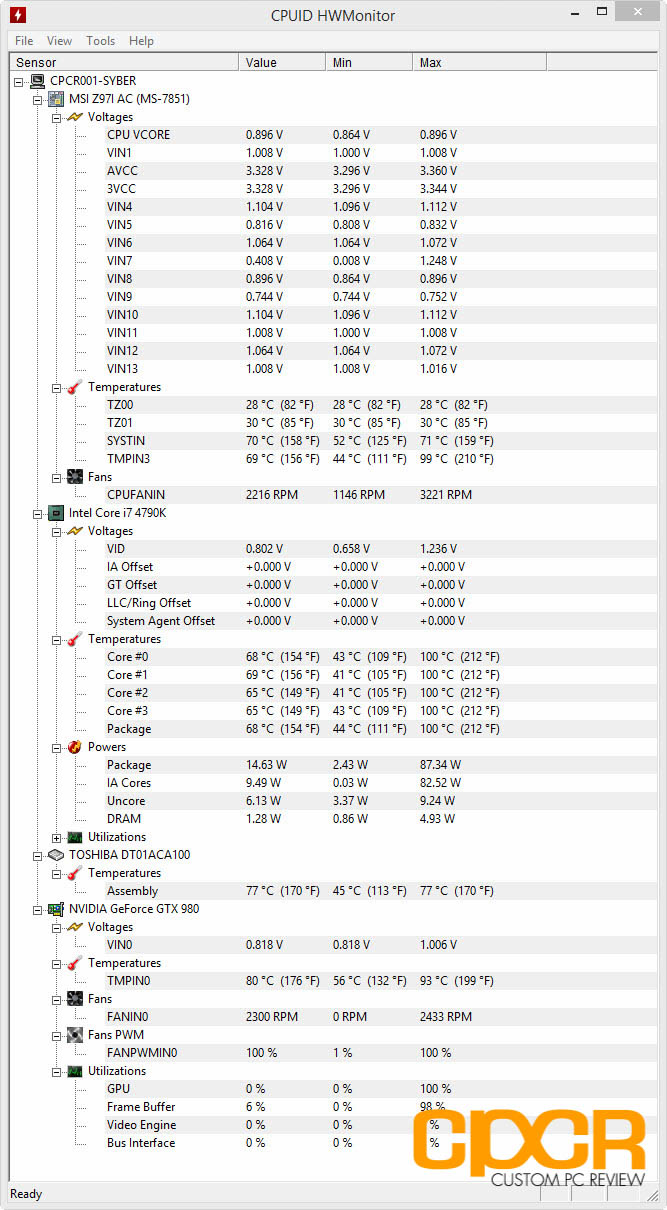Click the Max column header
The height and width of the screenshot is (1210, 667).
[479, 63]
